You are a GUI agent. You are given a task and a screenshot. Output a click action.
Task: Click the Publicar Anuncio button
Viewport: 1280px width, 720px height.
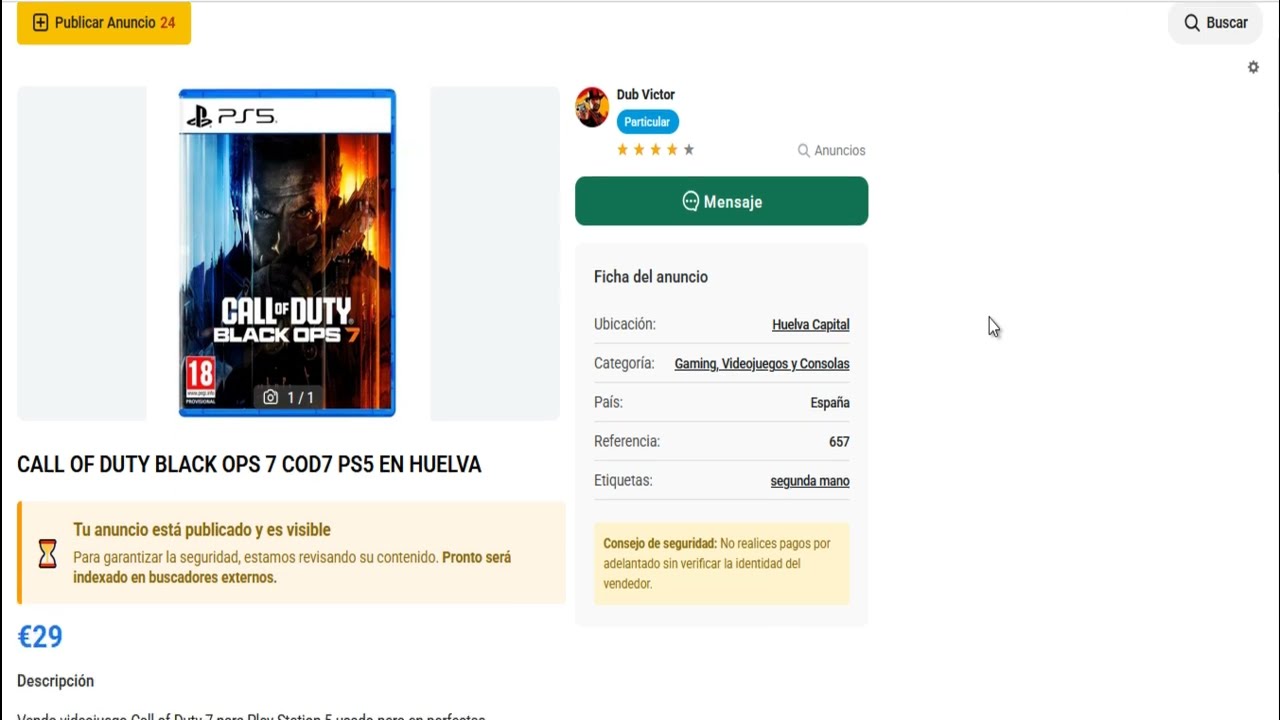tap(104, 22)
